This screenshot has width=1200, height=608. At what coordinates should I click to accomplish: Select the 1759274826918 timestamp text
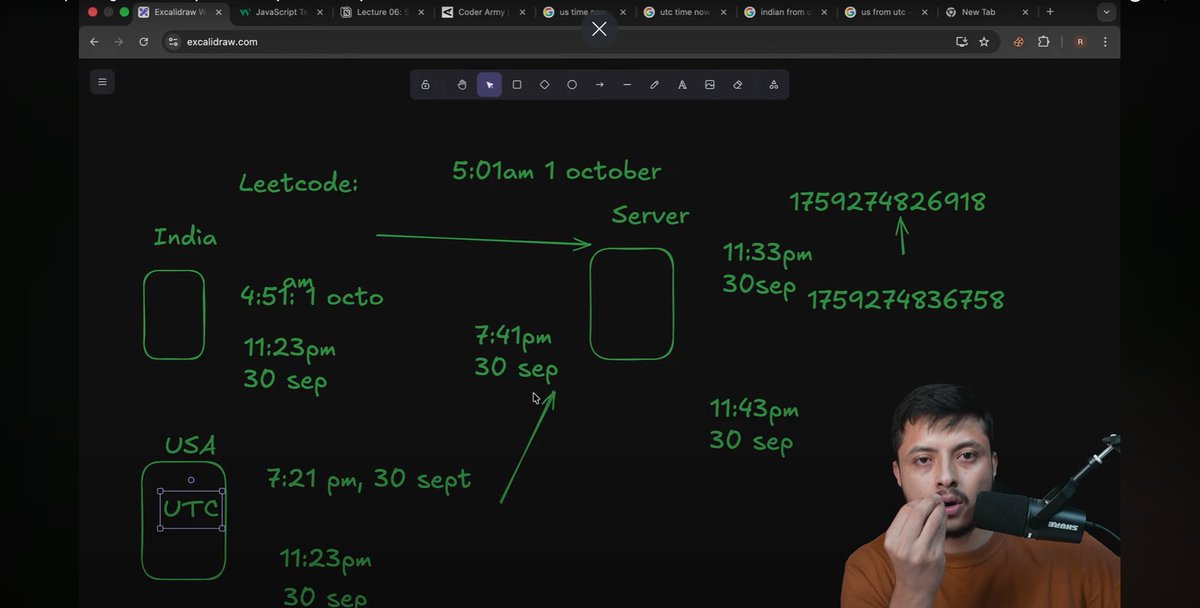[x=888, y=201]
